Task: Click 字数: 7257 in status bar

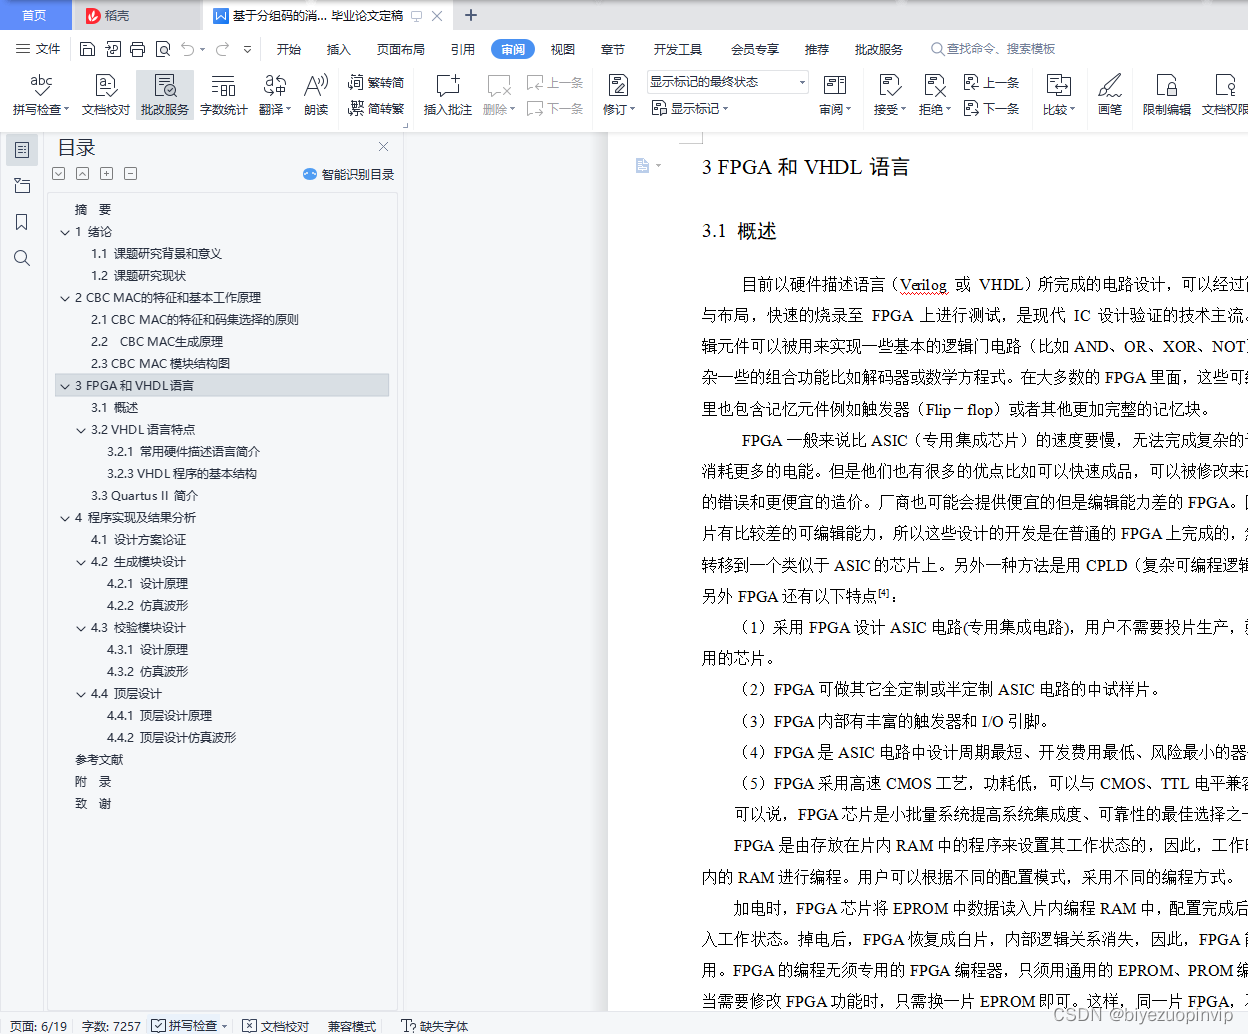Action: (x=111, y=1025)
